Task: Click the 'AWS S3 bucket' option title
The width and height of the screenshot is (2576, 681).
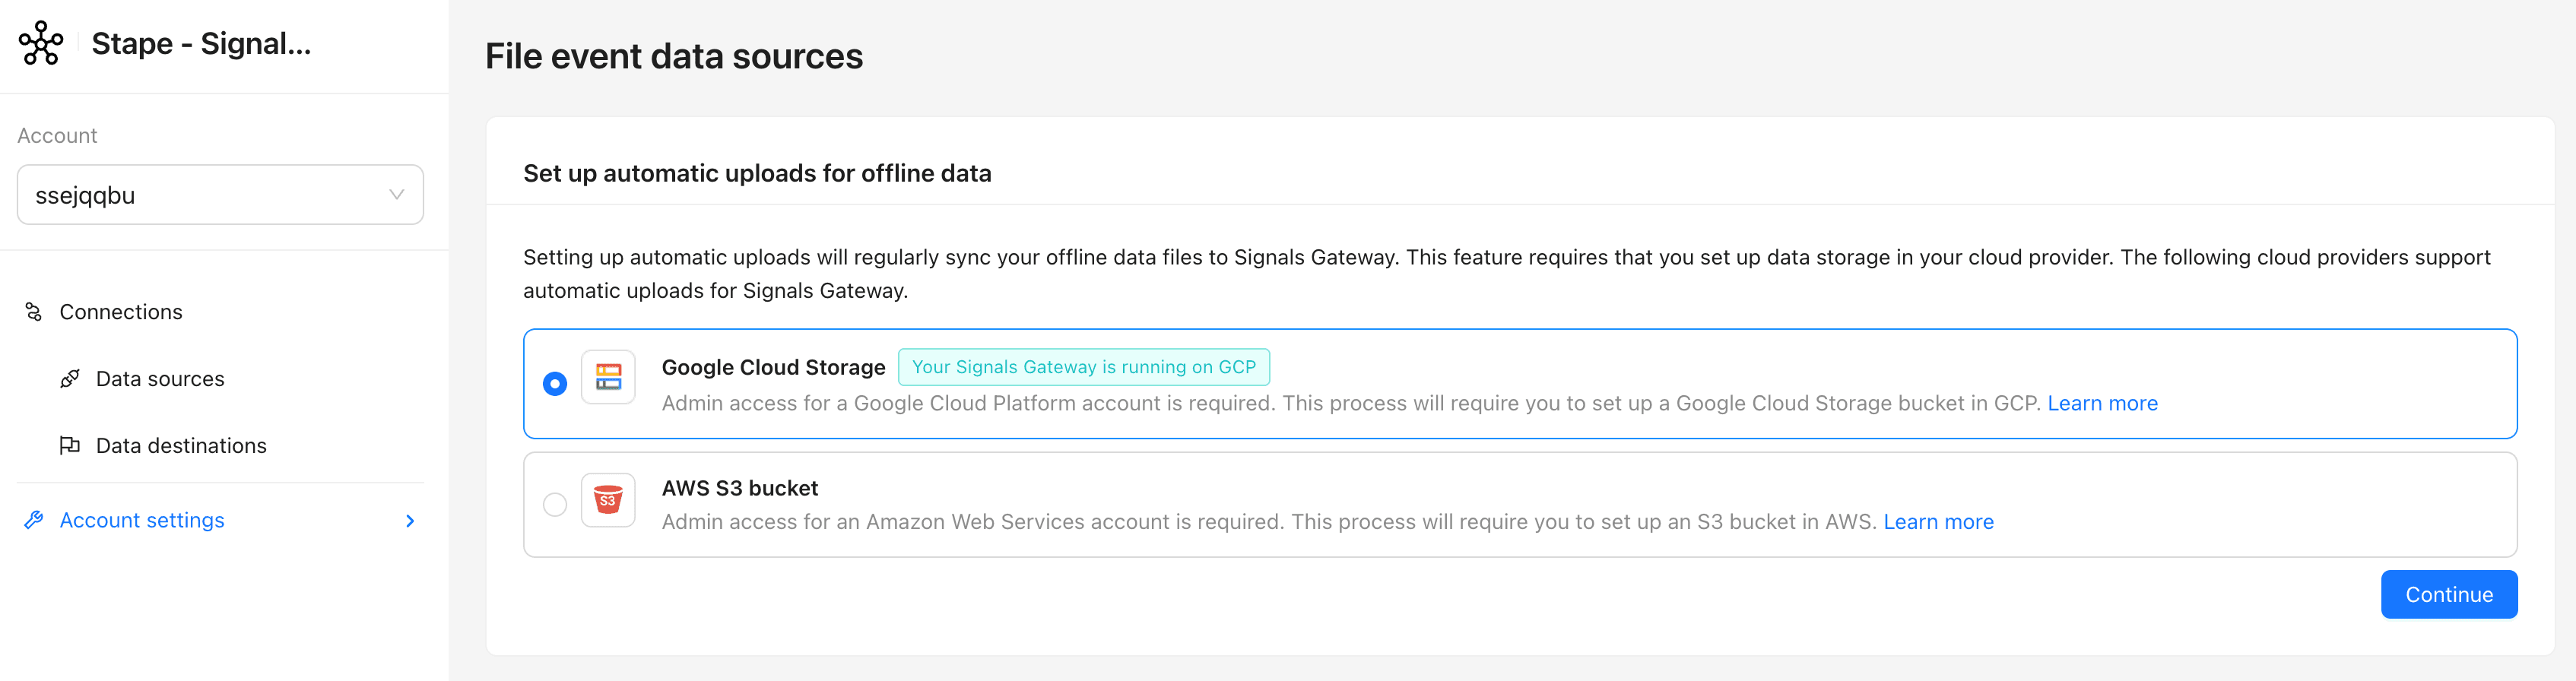Action: click(x=739, y=488)
